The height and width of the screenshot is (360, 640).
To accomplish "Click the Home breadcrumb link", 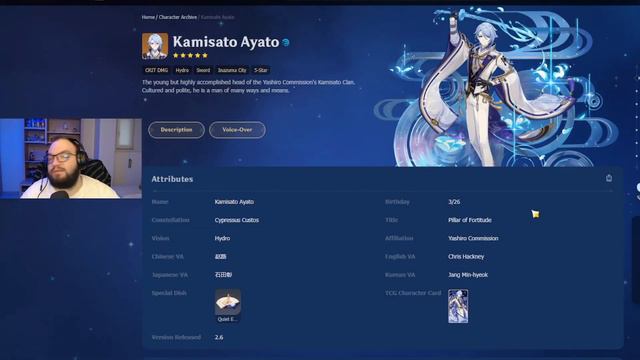I will (x=148, y=17).
